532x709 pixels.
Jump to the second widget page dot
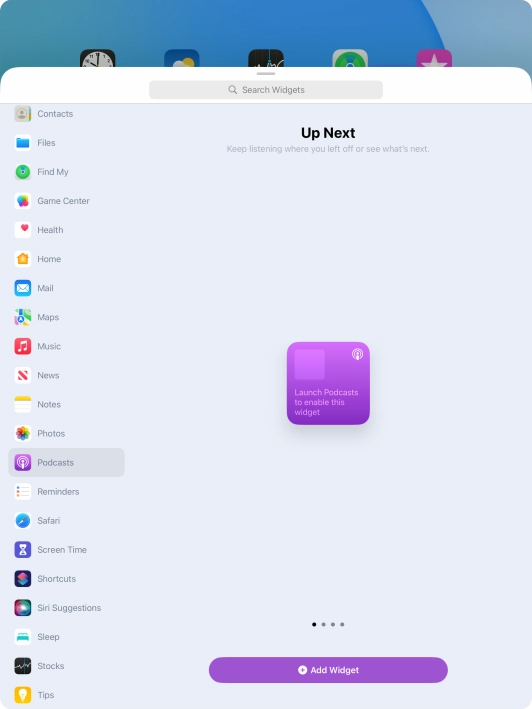(x=323, y=624)
